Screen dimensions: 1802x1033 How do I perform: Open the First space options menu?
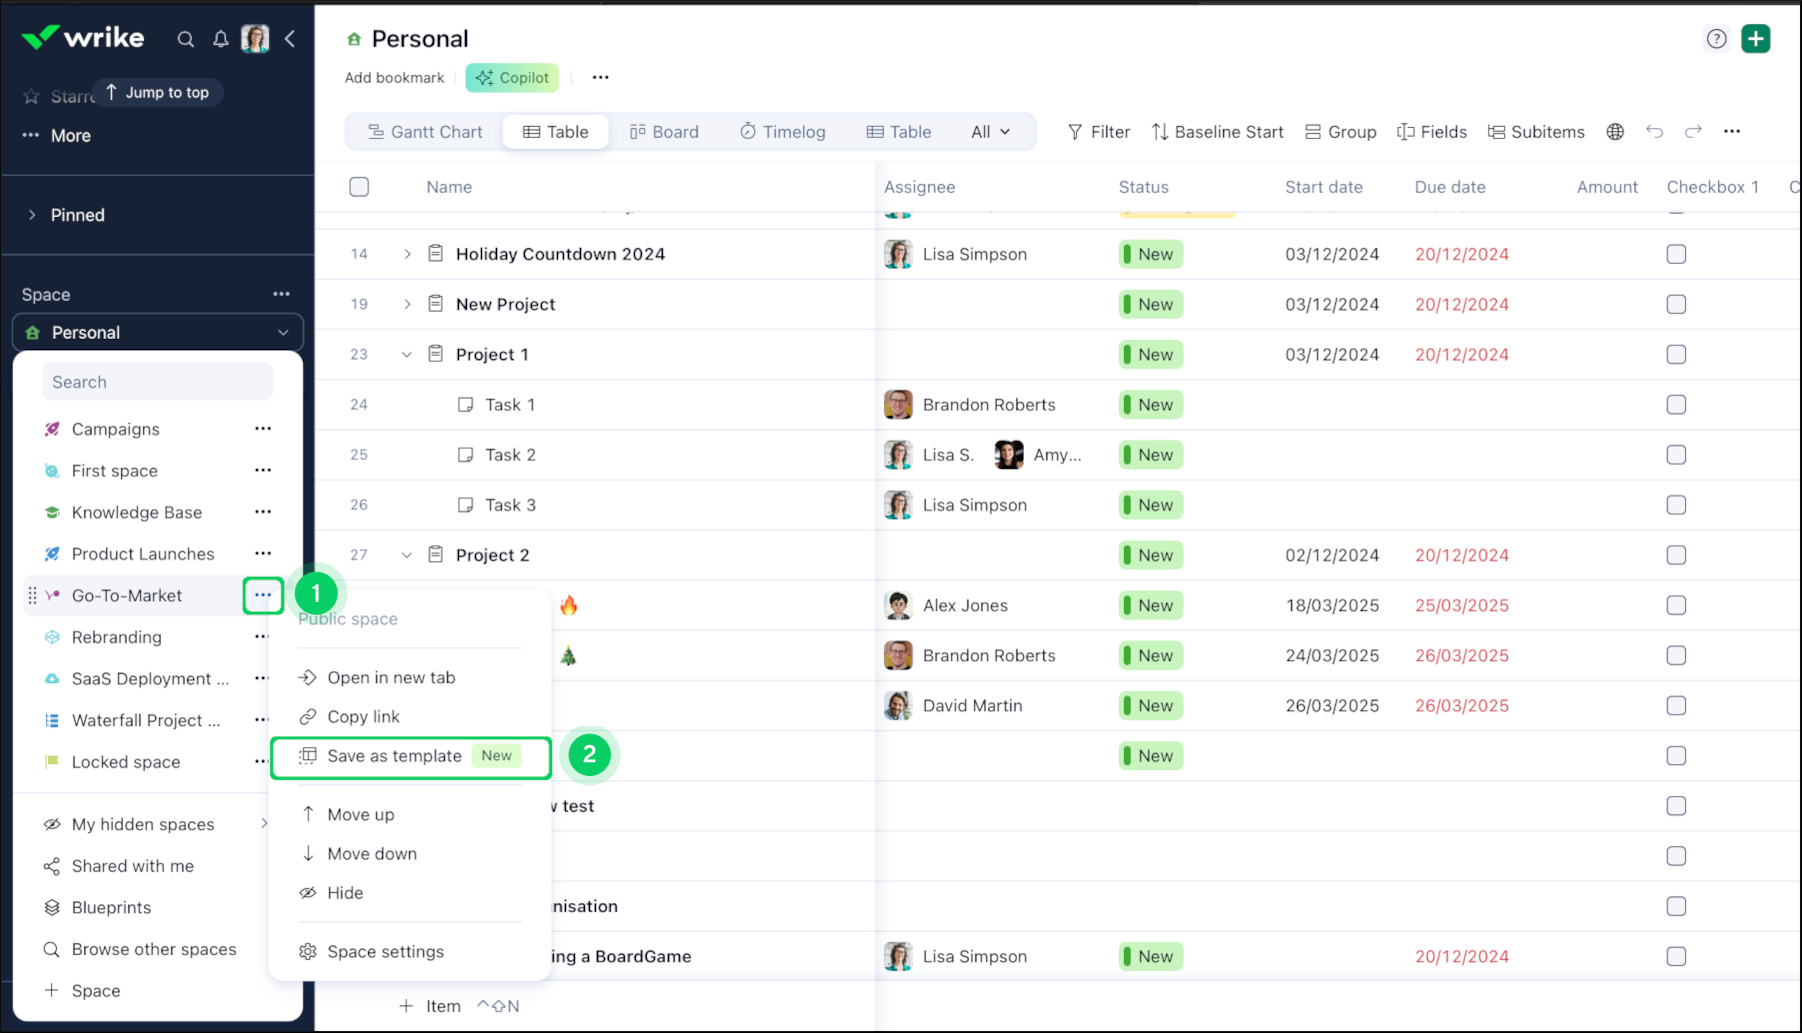[263, 470]
